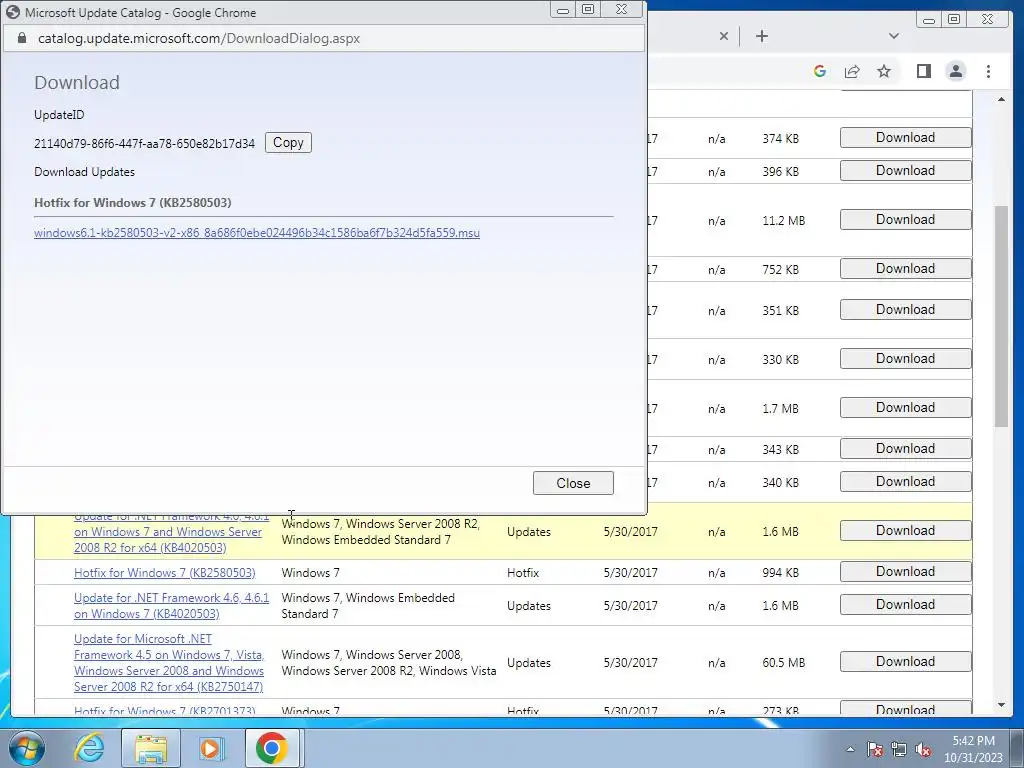Download the 374 KB update
Viewport: 1024px width, 768px height.
[x=905, y=138]
